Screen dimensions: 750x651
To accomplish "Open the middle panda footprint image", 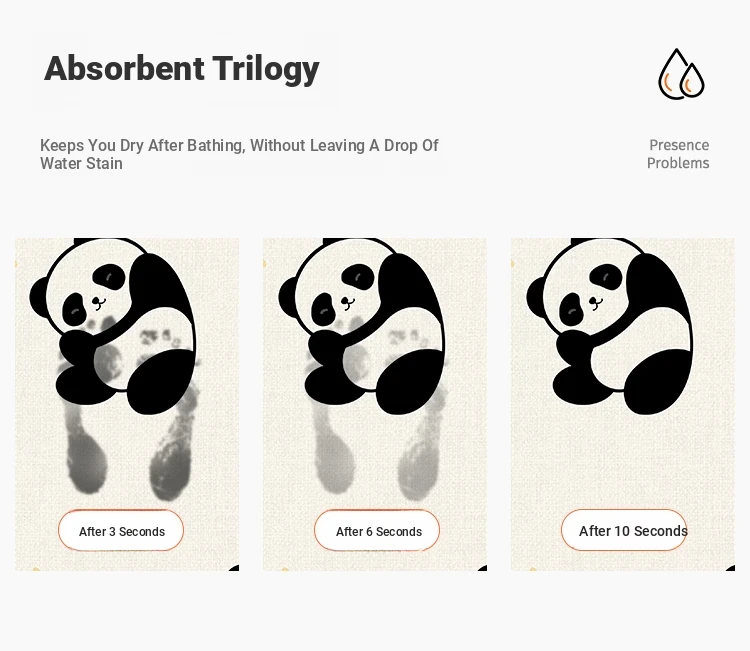I will click(x=375, y=404).
